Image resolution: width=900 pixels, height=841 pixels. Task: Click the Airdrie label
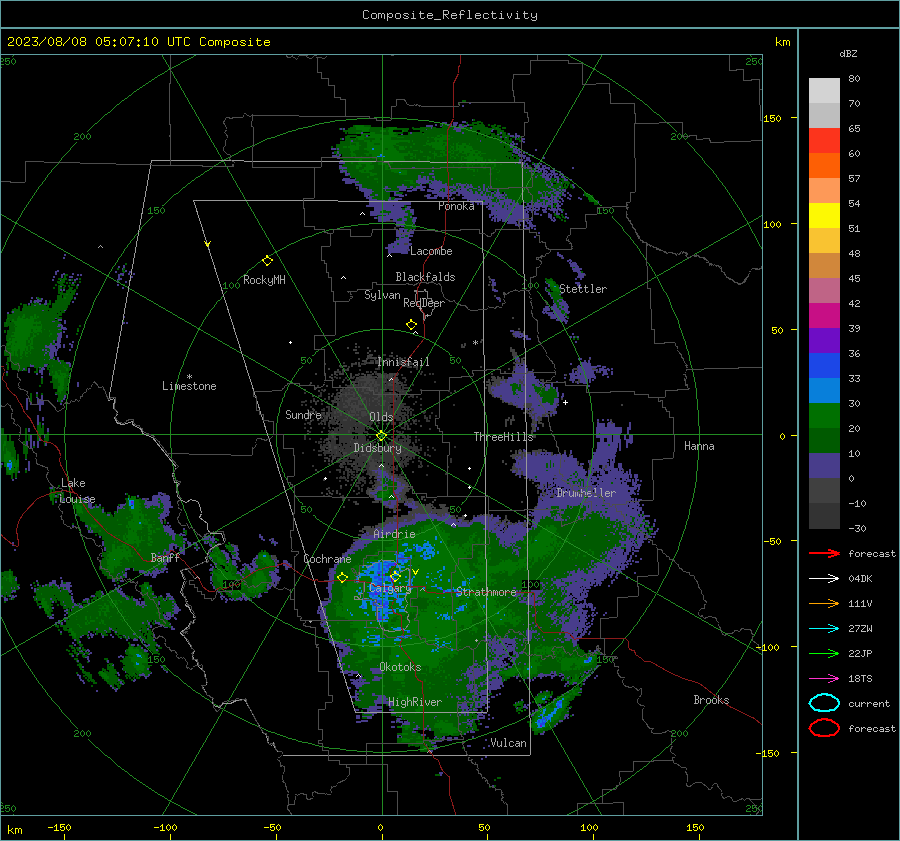point(394,534)
